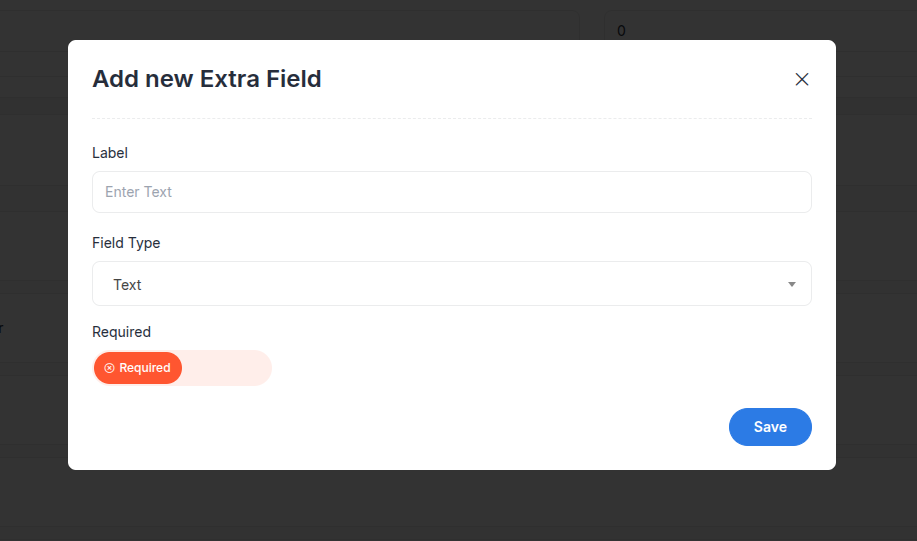
Task: Click the Field Type dropdown arrow
Action: tap(791, 285)
